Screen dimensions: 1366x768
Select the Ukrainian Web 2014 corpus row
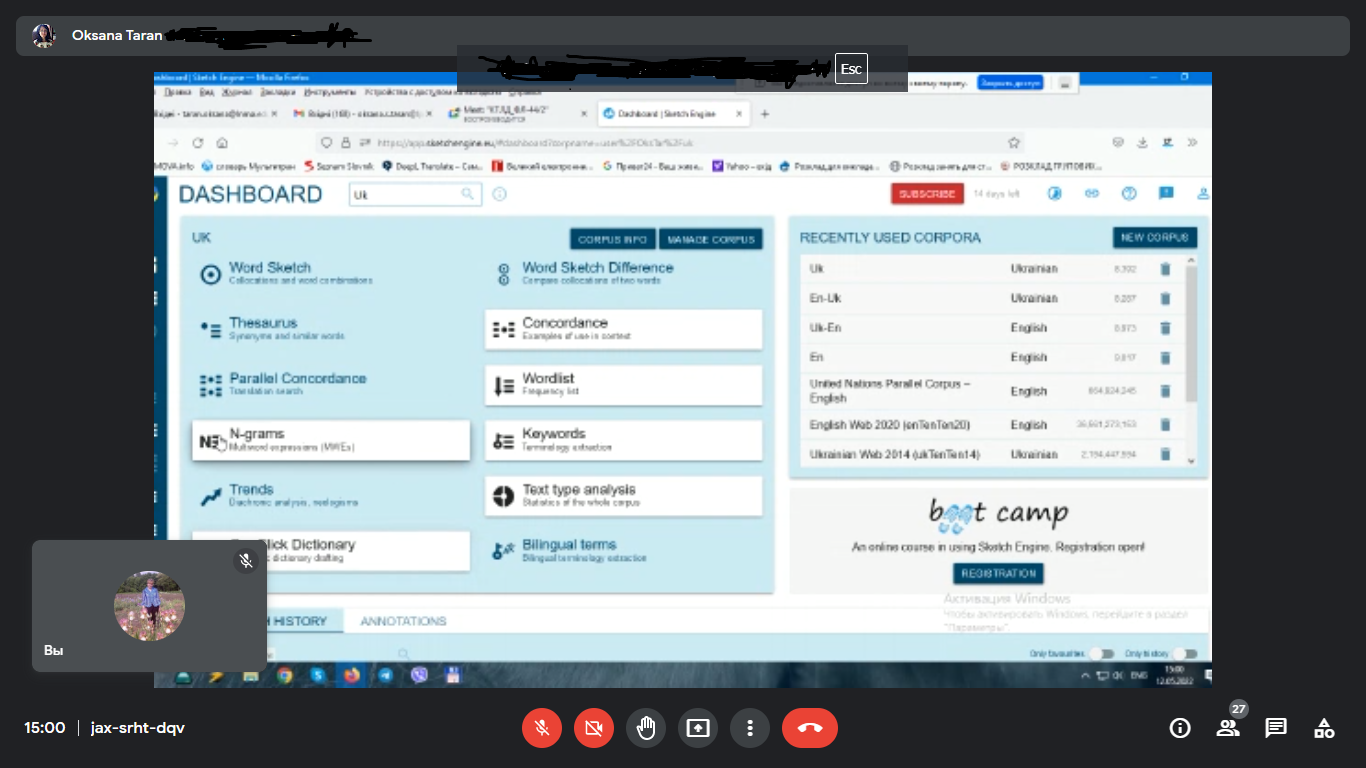tap(992, 455)
